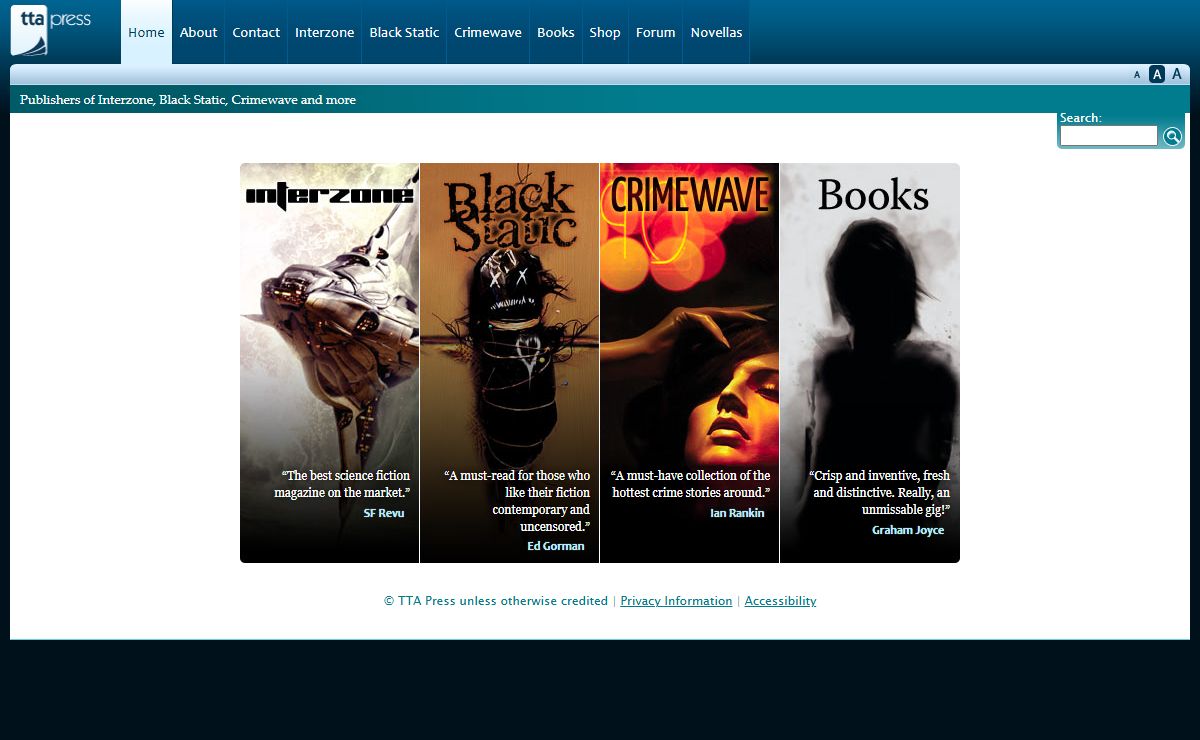Image resolution: width=1200 pixels, height=740 pixels.
Task: Click the hottest crime stories quote
Action: (x=690, y=484)
